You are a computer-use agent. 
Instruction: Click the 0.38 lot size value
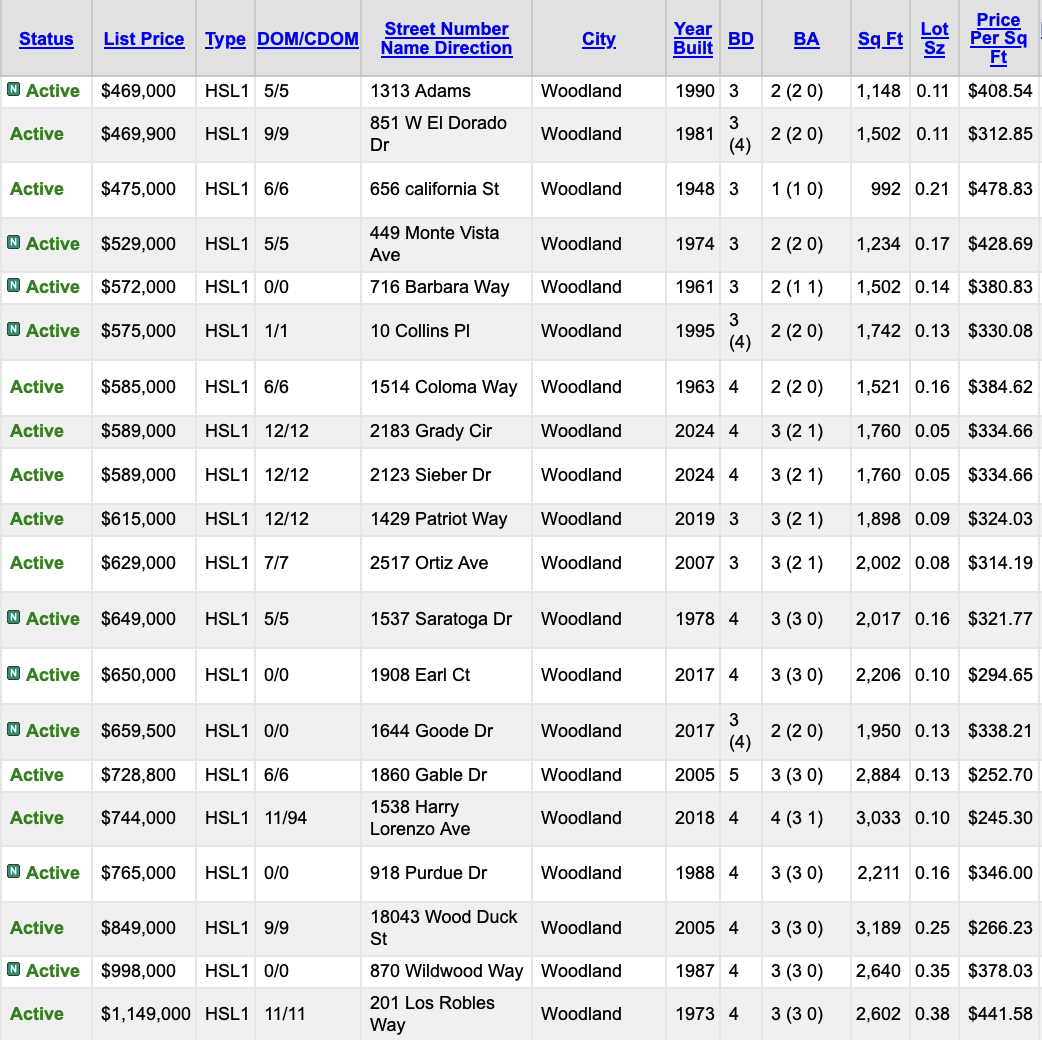click(932, 1014)
